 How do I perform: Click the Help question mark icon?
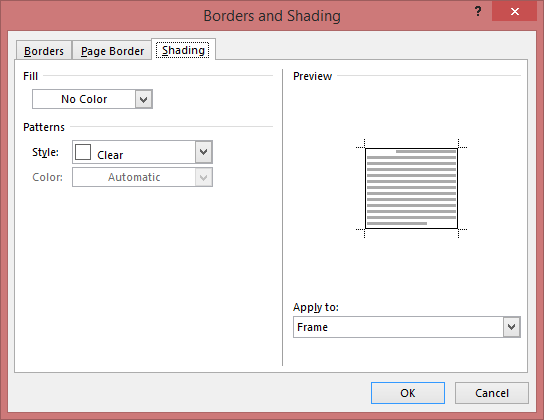(478, 11)
